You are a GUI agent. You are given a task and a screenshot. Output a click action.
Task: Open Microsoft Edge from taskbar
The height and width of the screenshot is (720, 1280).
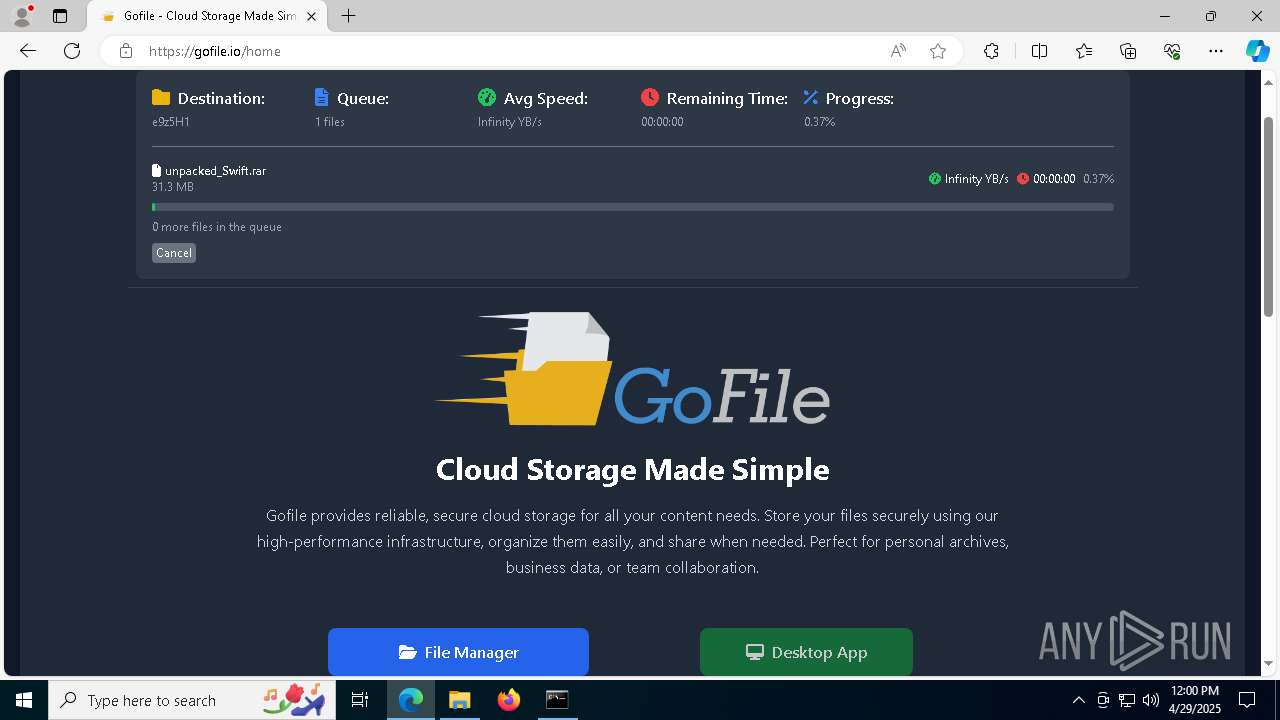411,700
